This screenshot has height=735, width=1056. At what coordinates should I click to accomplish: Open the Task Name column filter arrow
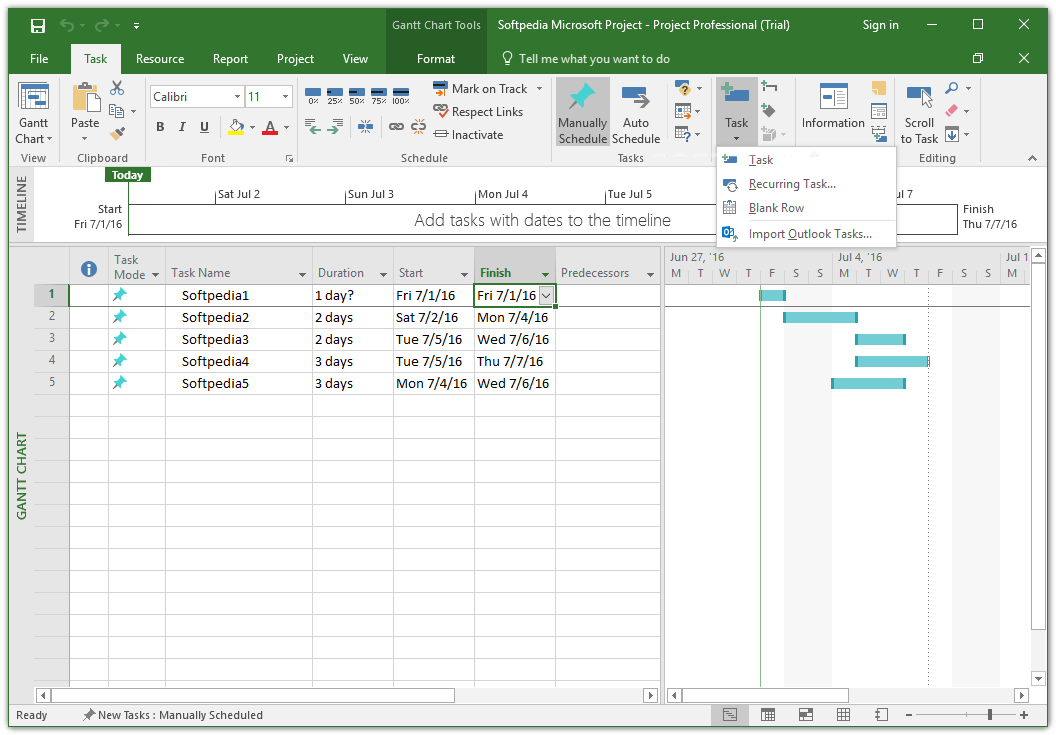302,274
